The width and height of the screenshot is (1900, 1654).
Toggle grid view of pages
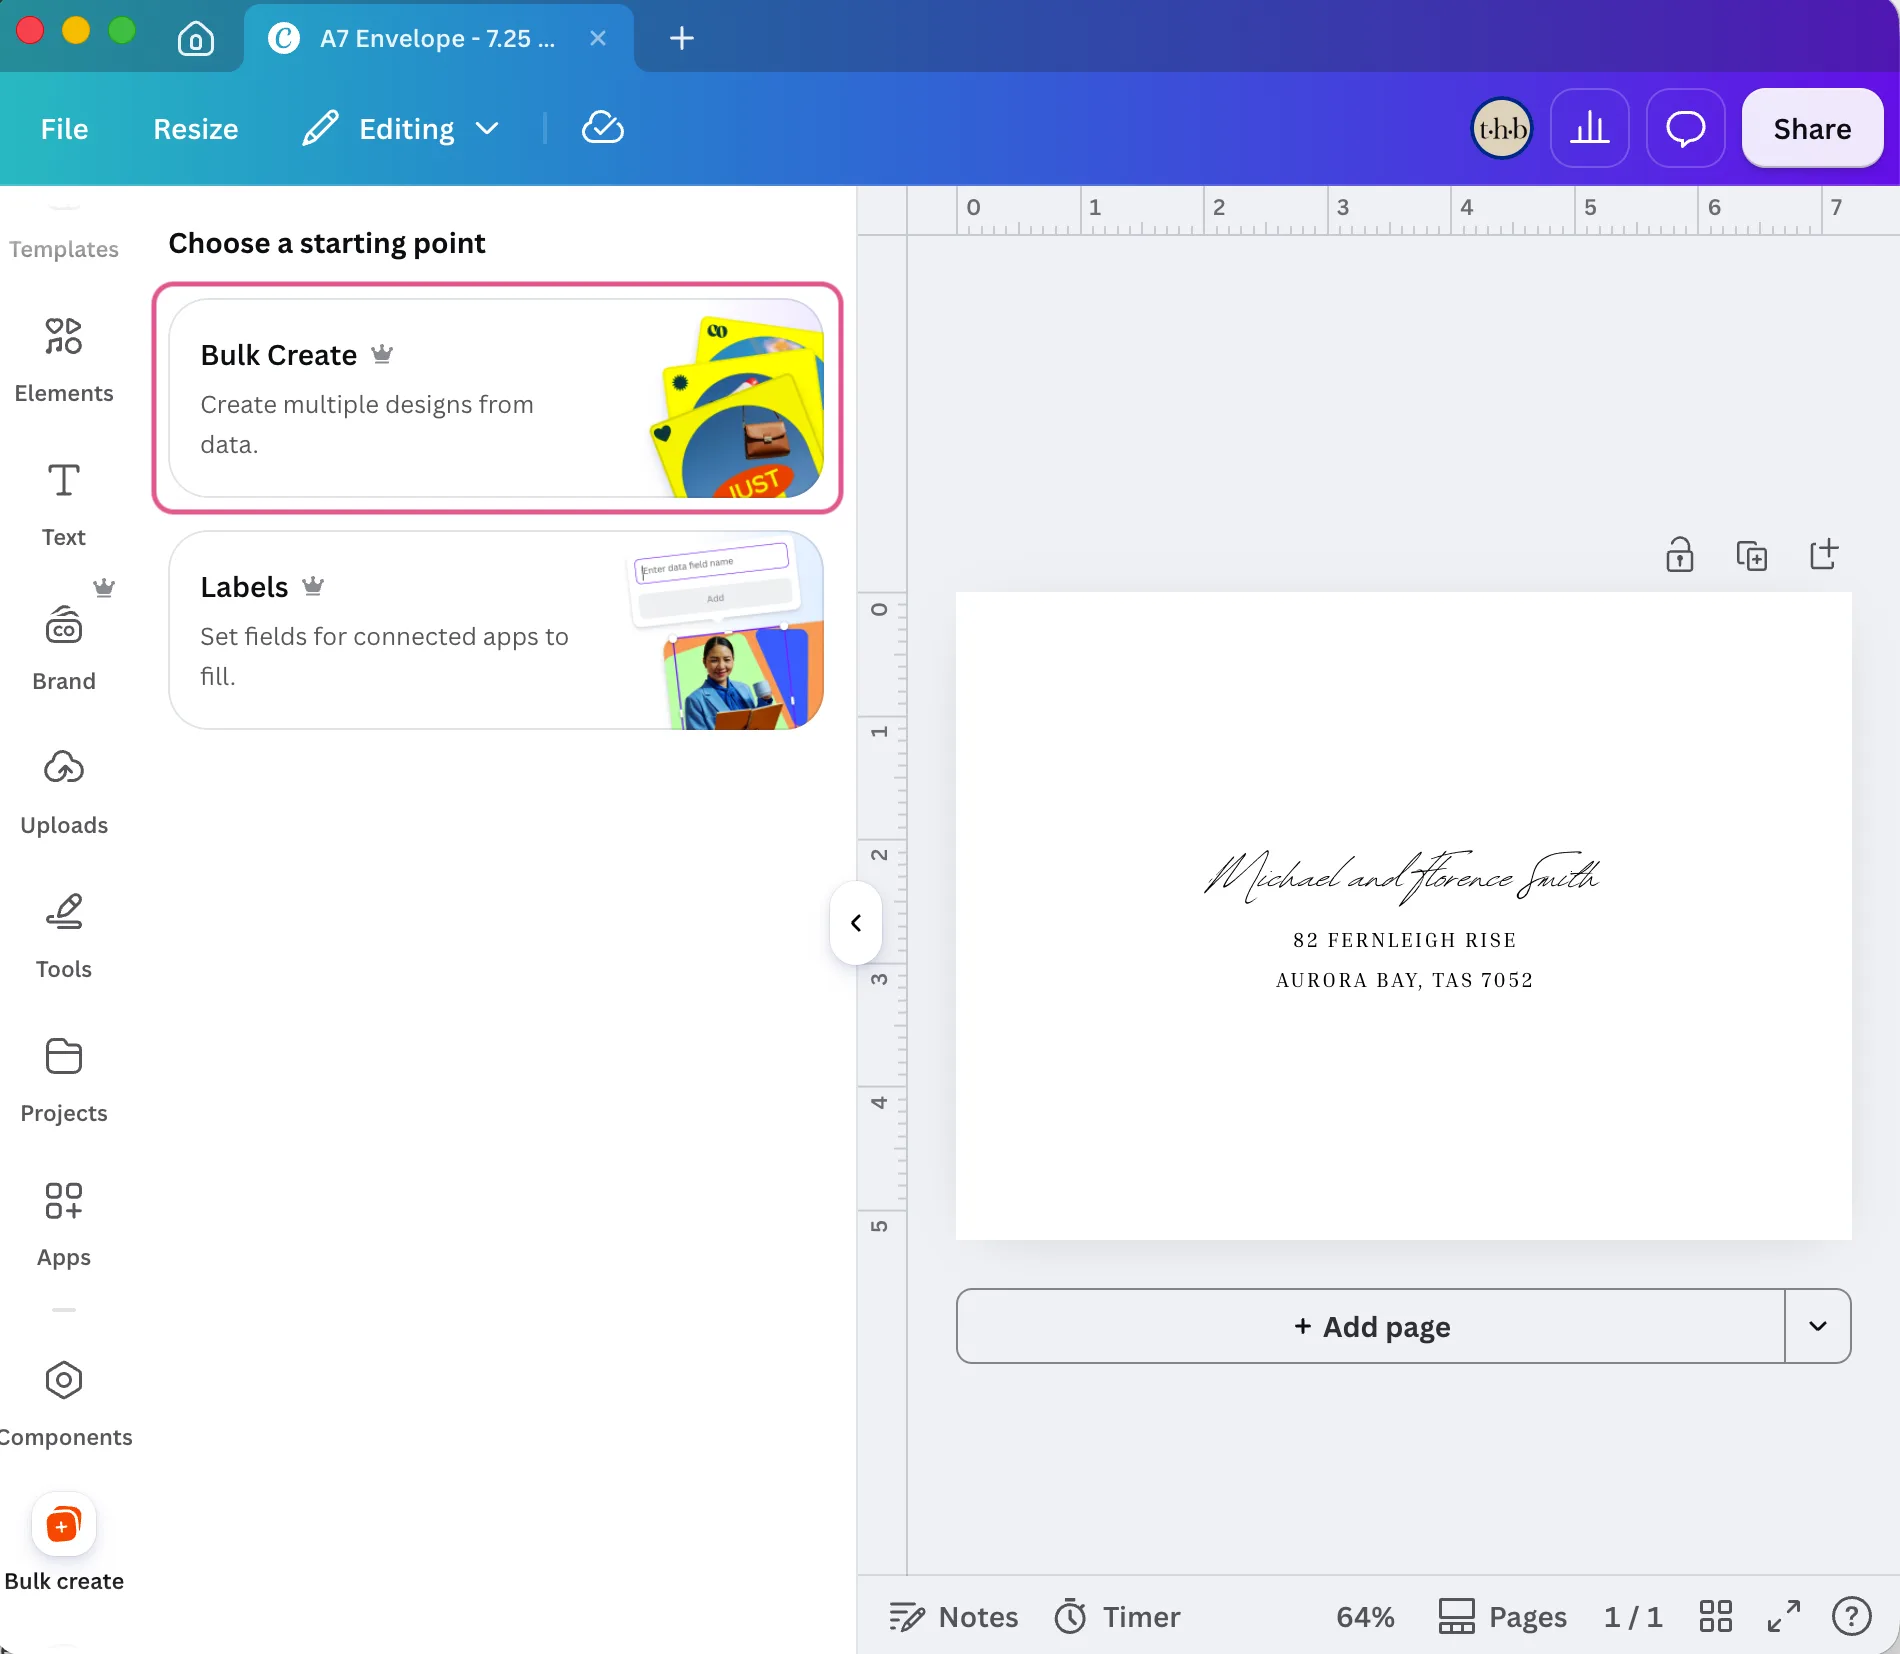[x=1715, y=1616]
